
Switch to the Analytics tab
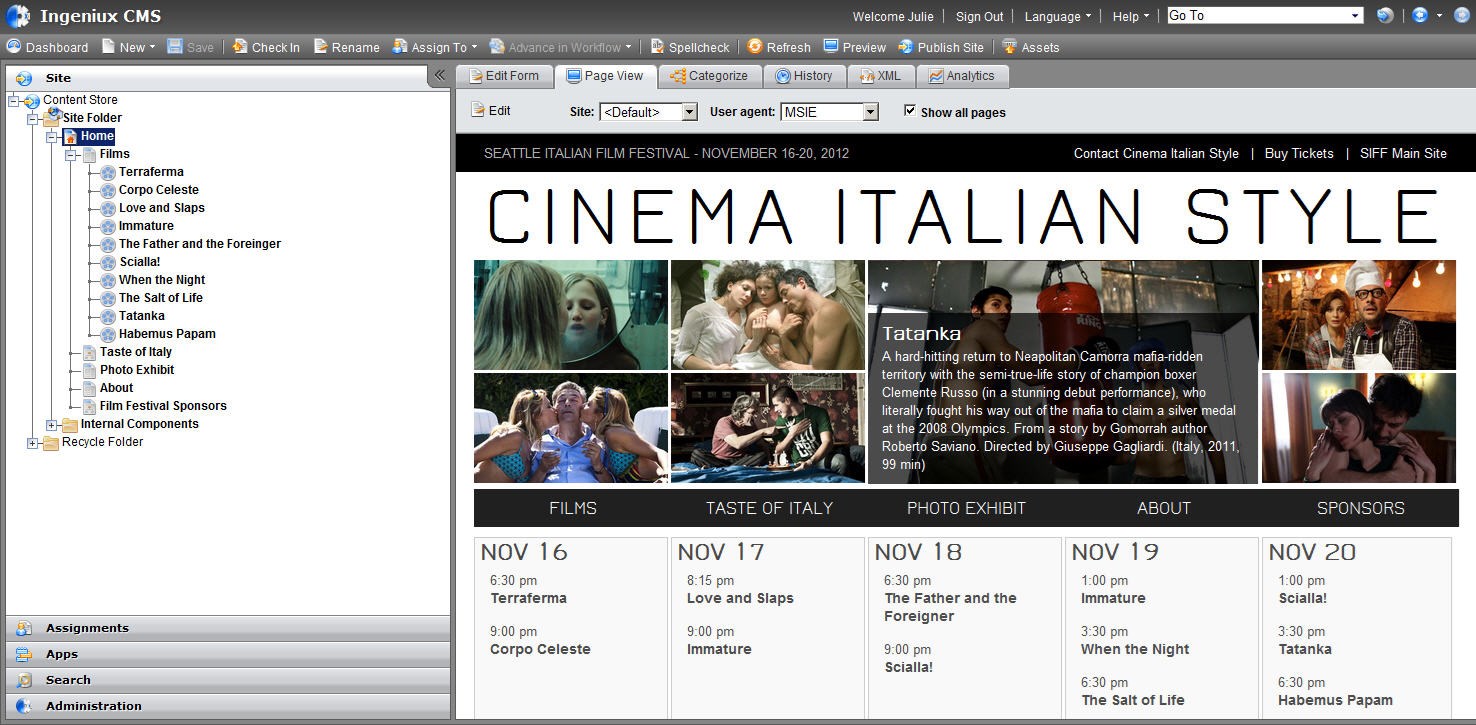[x=962, y=76]
